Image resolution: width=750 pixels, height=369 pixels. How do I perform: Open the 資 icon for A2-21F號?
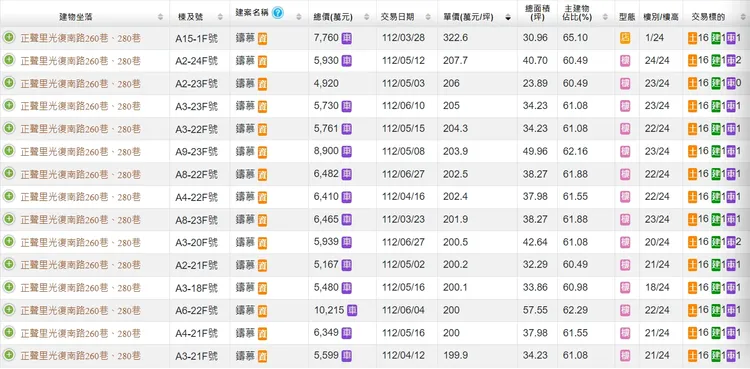(263, 266)
